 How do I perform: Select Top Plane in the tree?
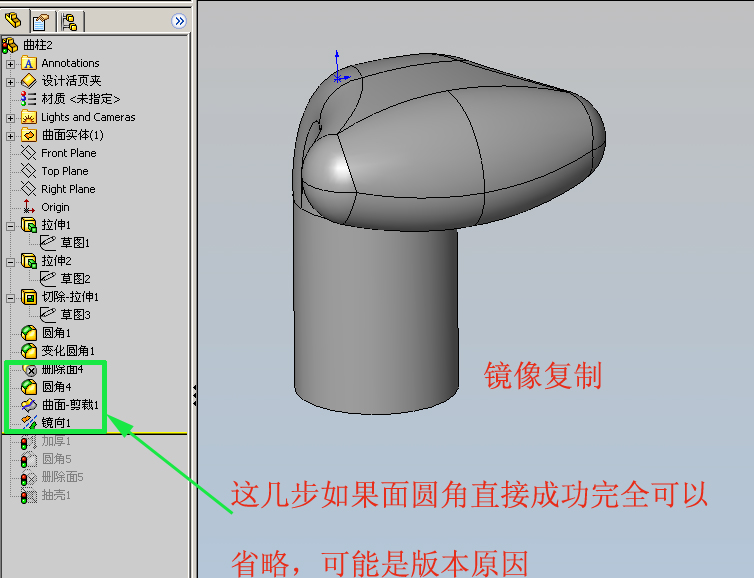65,171
